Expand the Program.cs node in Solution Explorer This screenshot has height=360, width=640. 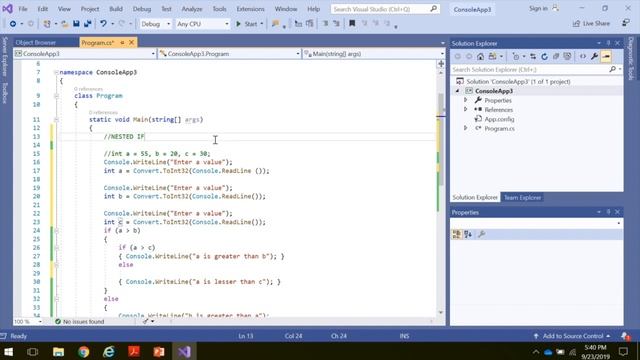[465, 128]
